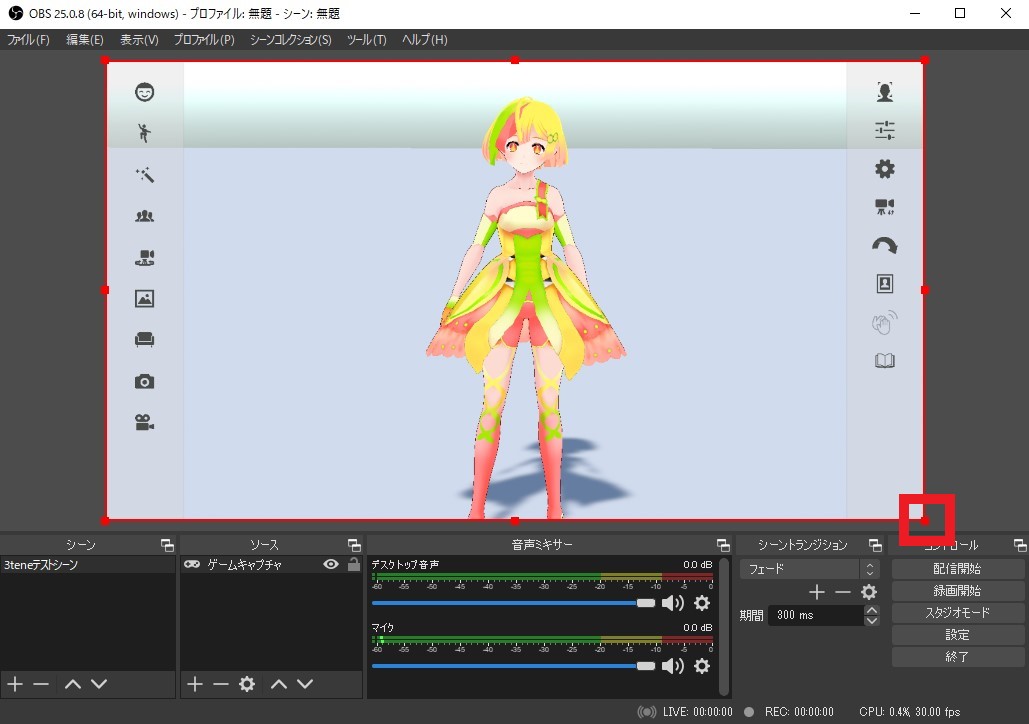Click the webcam icon in right sidebar
Screen dimensions: 1029x724
point(885,207)
